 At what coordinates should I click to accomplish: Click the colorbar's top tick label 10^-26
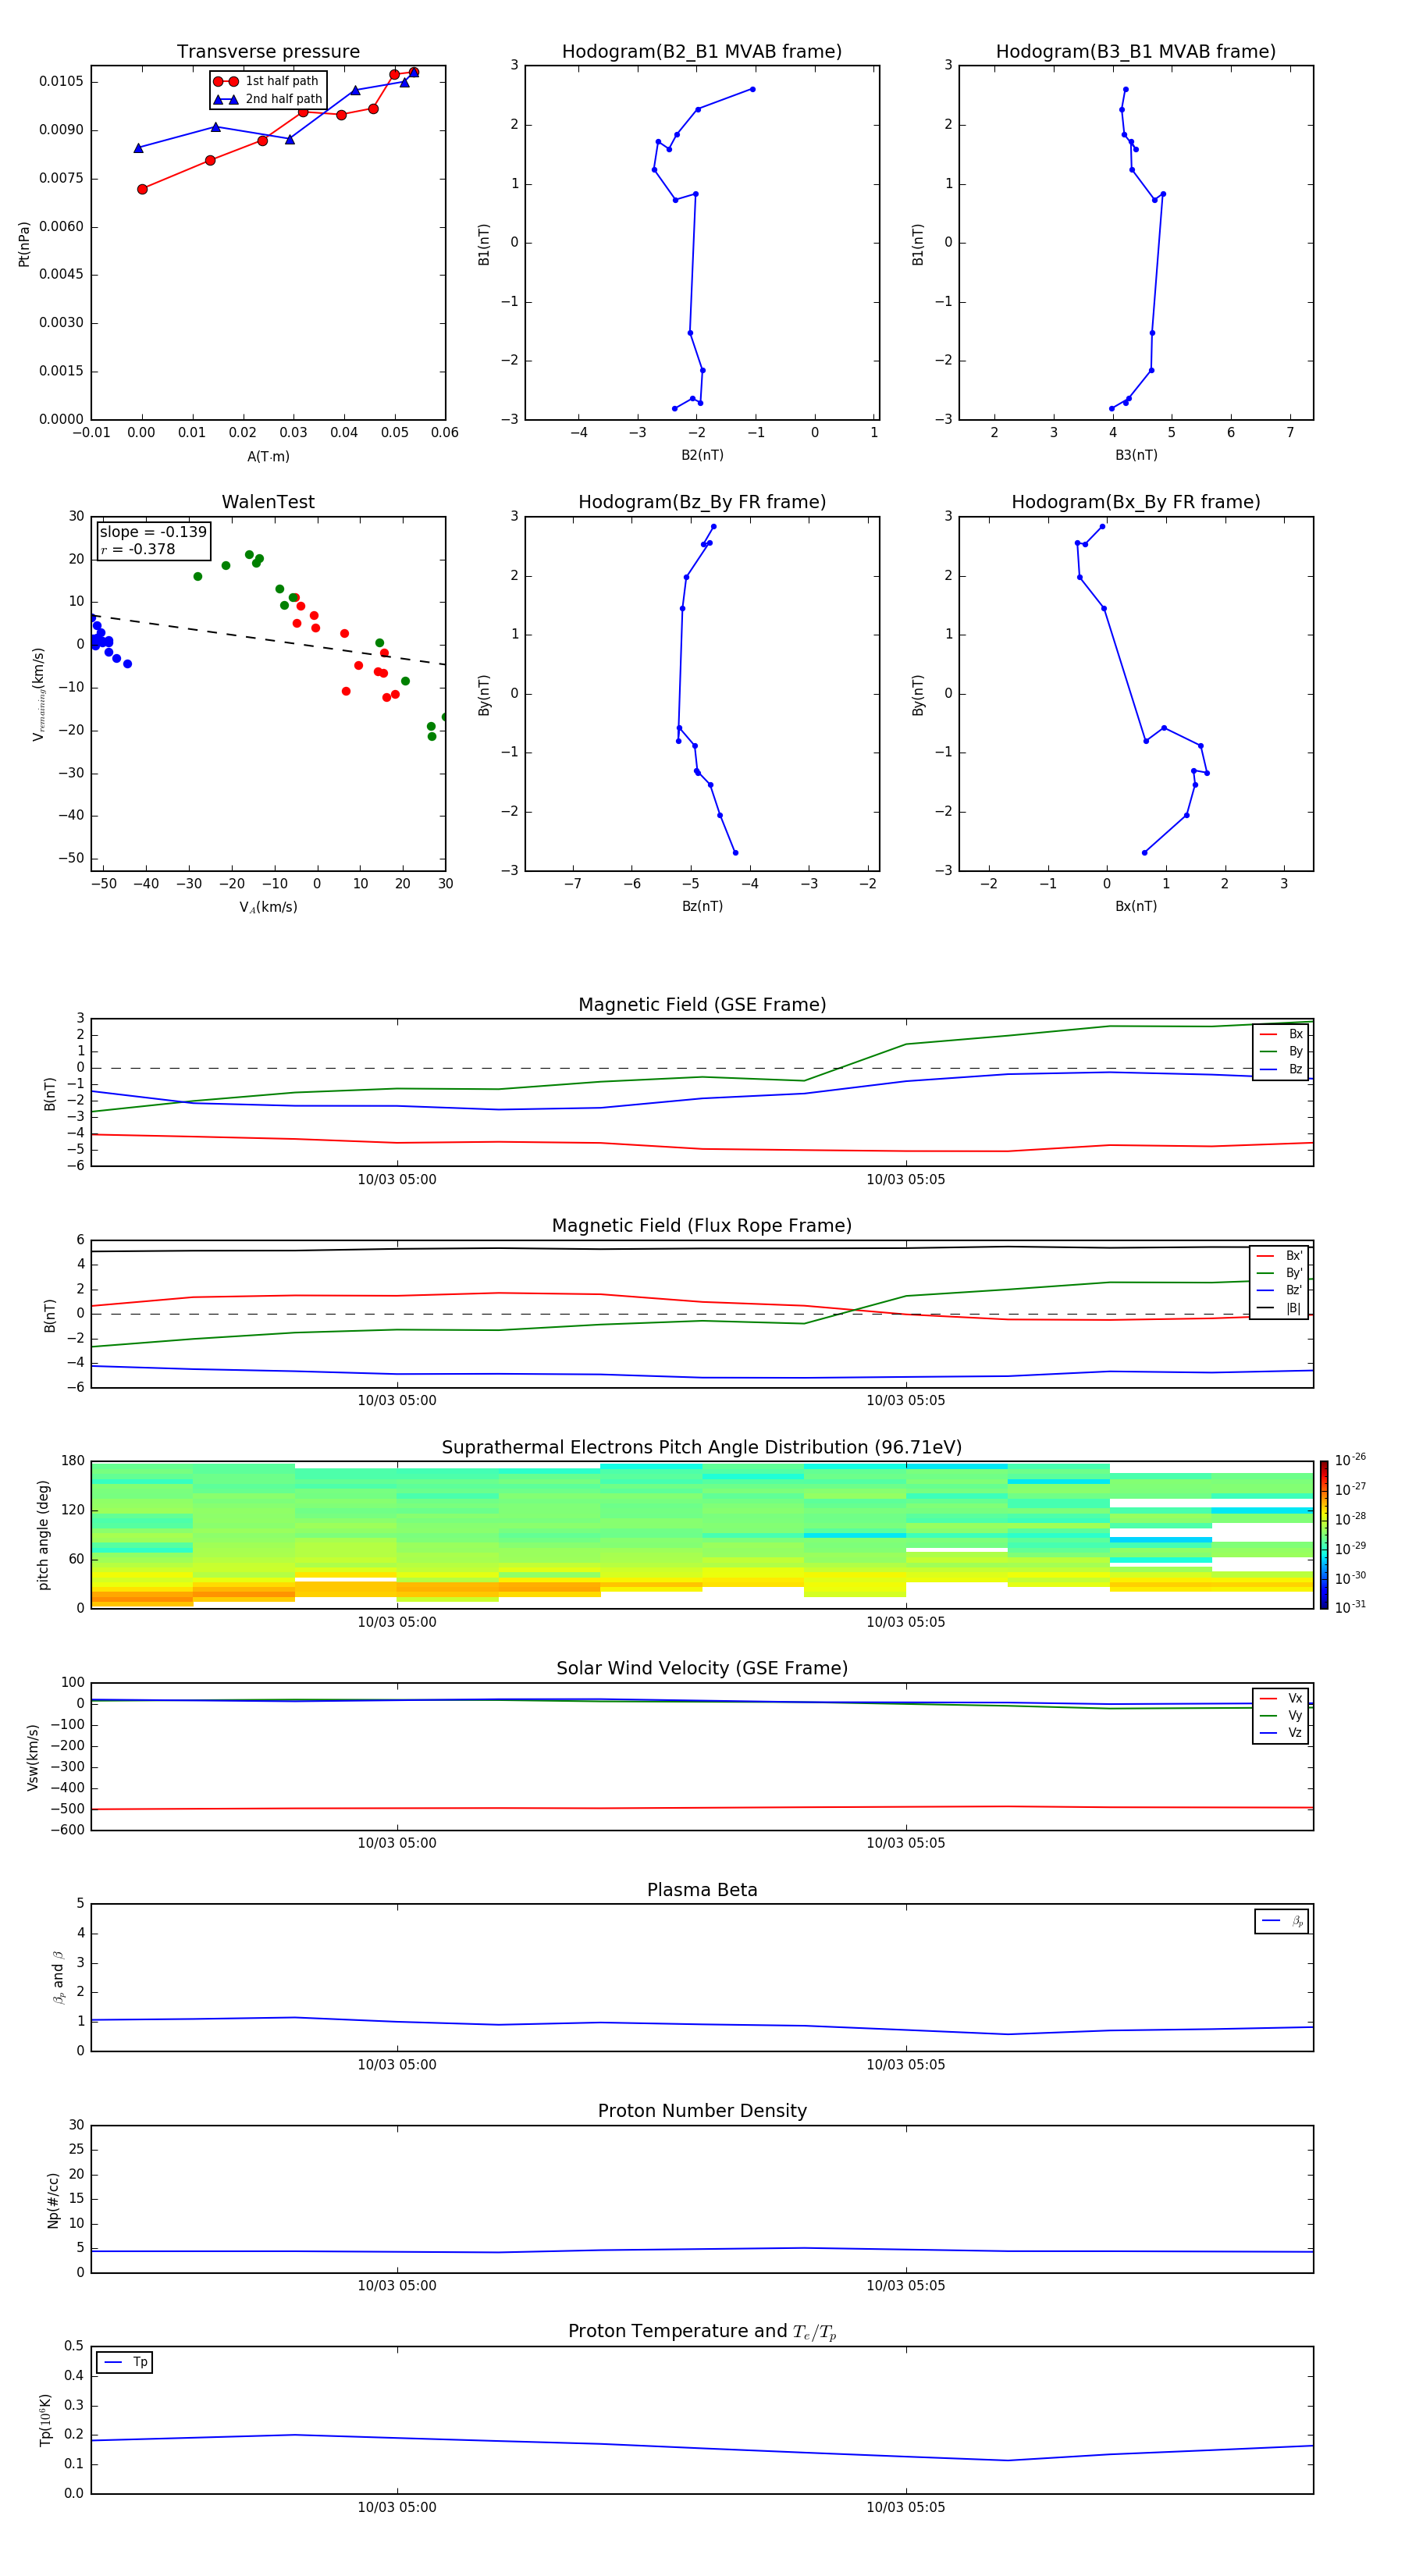[1350, 1461]
